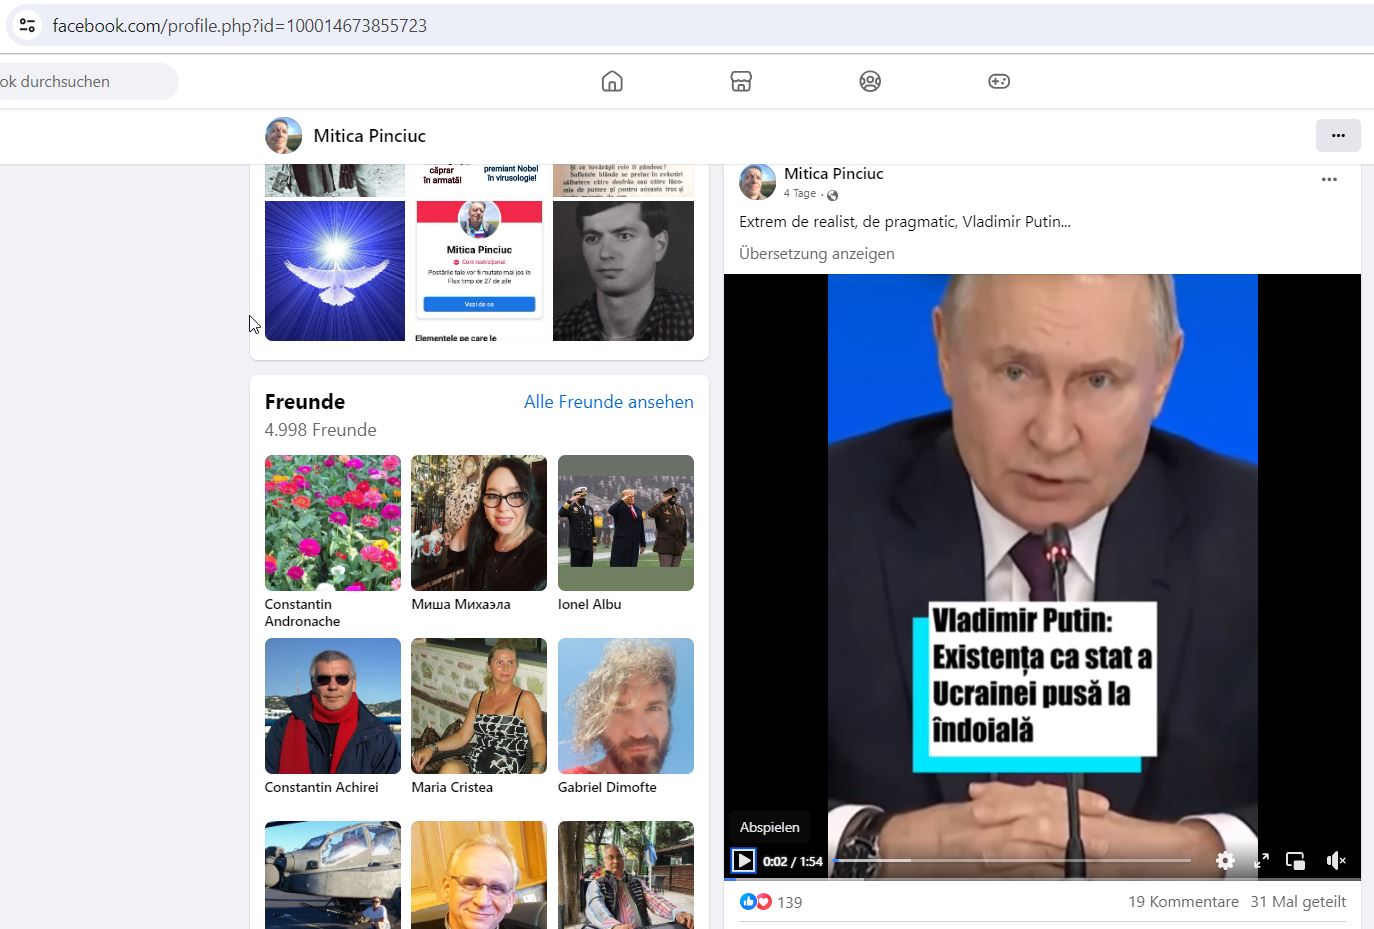The width and height of the screenshot is (1374, 929).
Task: Click the Mitica Pinciuc header profile picture
Action: (x=283, y=135)
